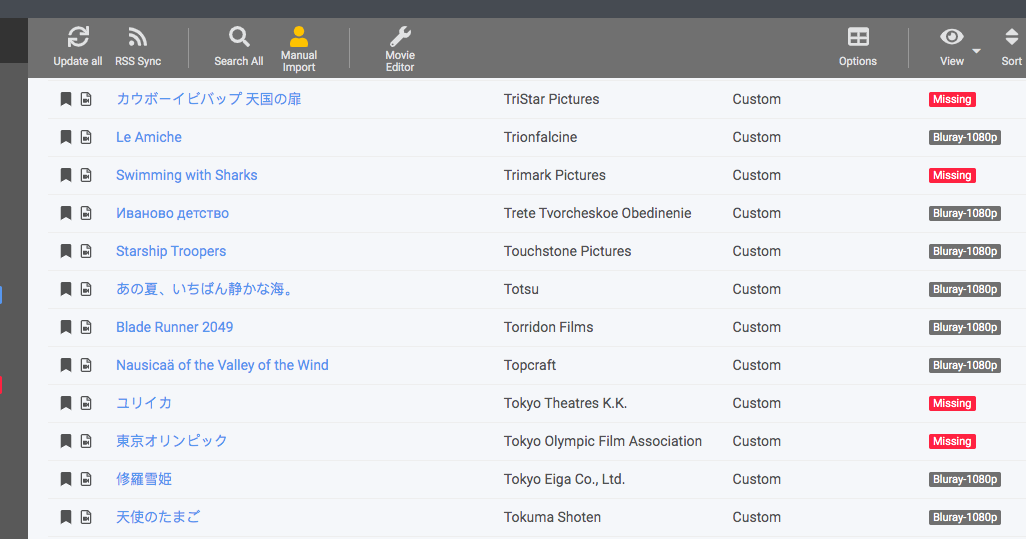The width and height of the screenshot is (1026, 539).
Task: Click studio text TriStar Pictures
Action: (x=552, y=99)
